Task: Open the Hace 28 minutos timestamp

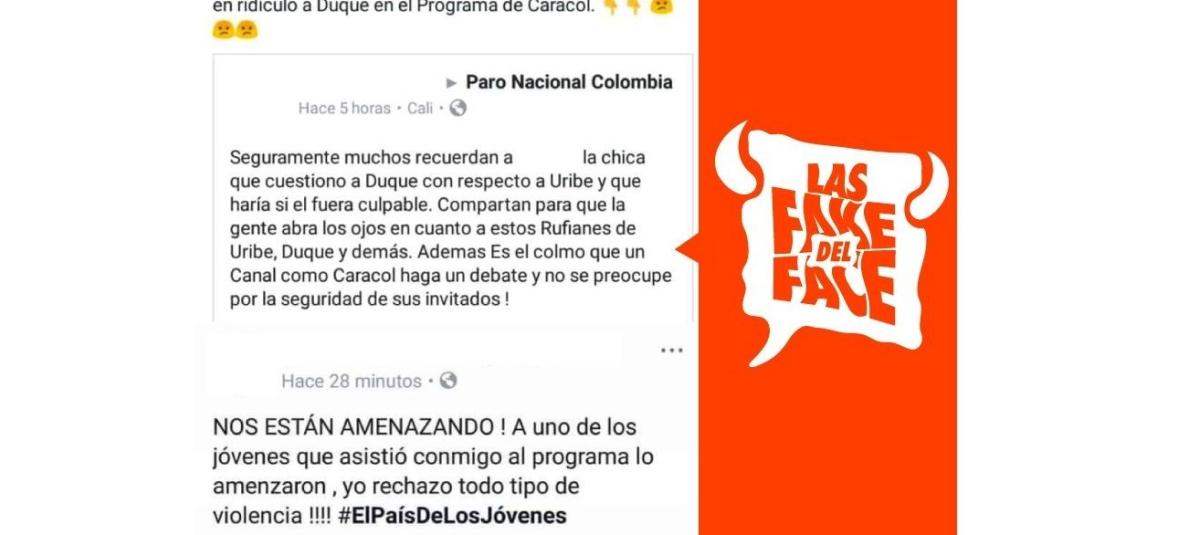Action: coord(351,381)
